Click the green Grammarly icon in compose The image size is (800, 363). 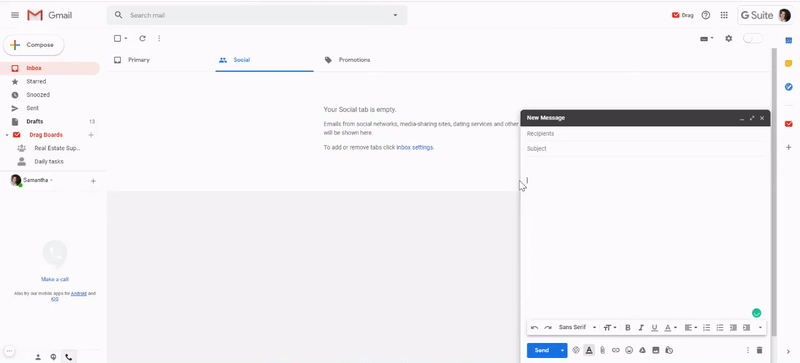point(757,313)
